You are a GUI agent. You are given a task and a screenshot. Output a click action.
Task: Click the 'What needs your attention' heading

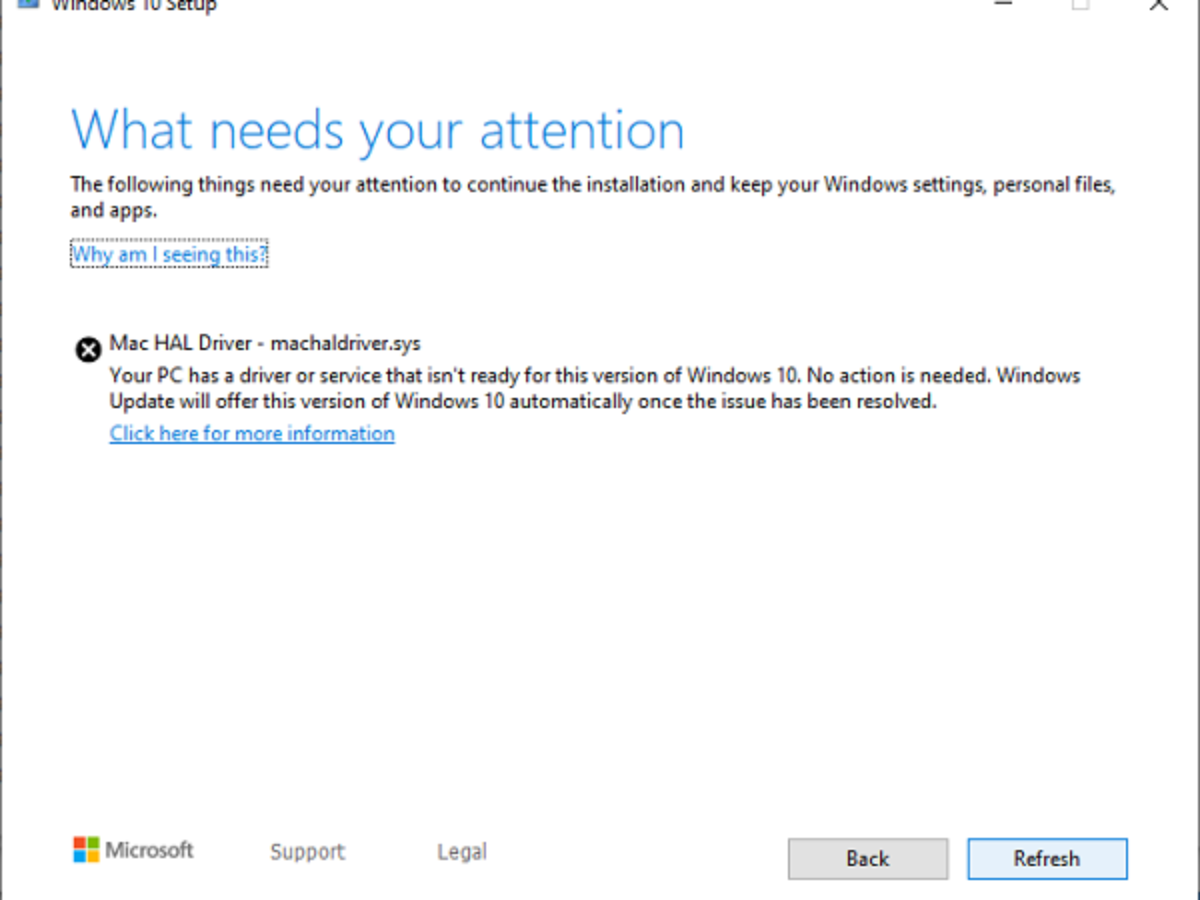pyautogui.click(x=378, y=129)
